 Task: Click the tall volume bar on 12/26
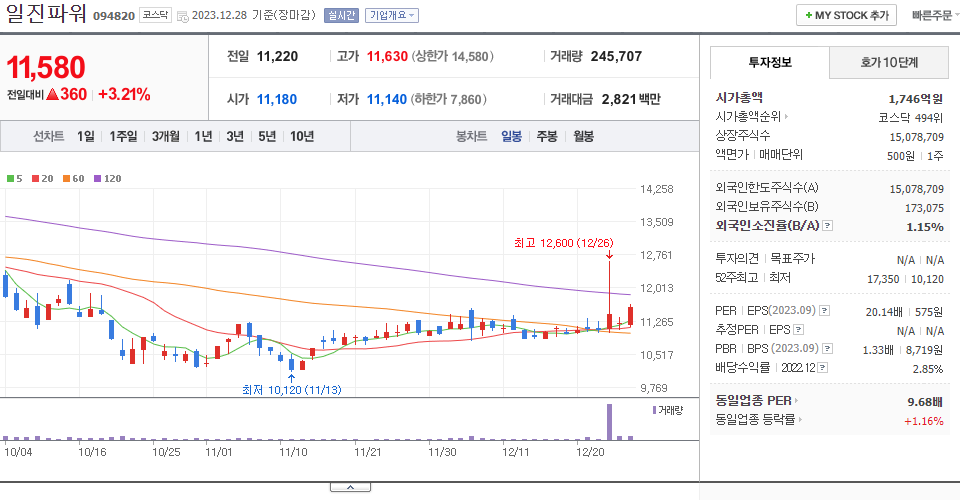pyautogui.click(x=609, y=422)
